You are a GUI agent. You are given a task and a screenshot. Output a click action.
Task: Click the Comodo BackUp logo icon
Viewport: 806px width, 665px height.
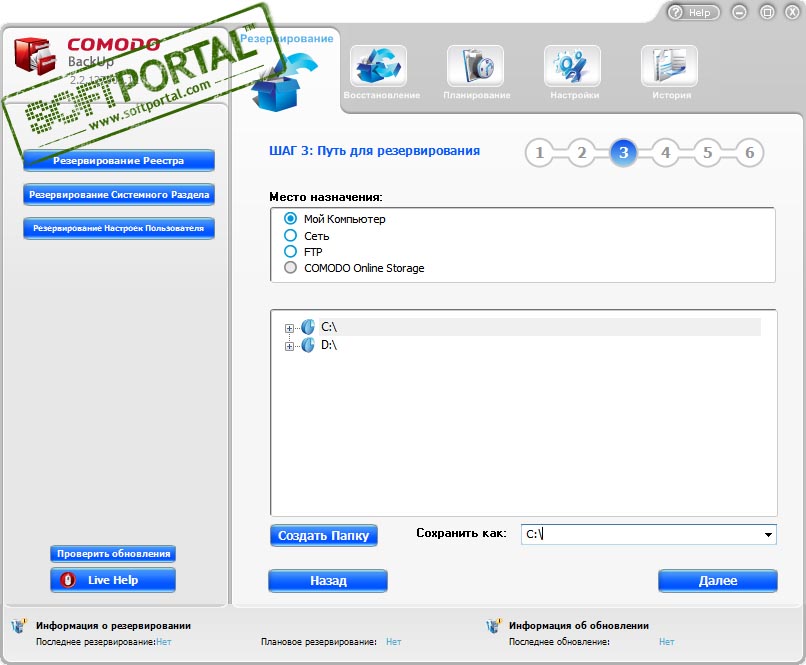point(34,56)
